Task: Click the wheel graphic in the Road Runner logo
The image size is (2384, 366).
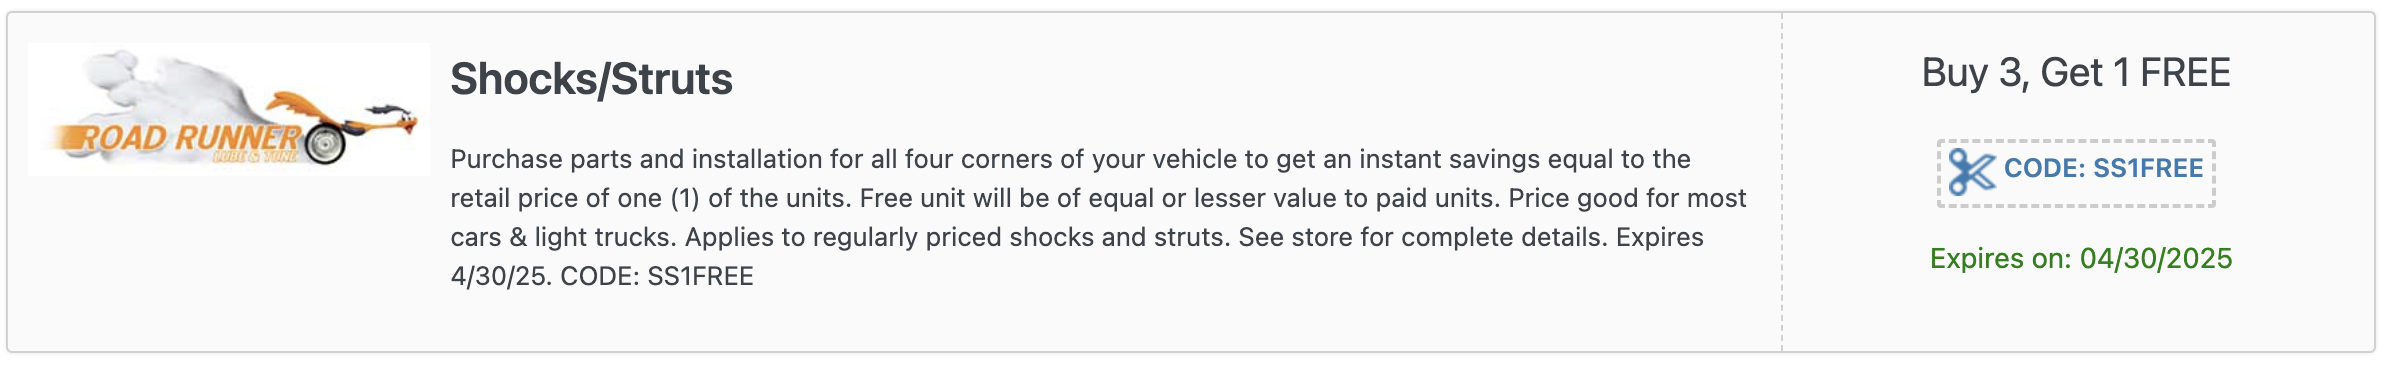Action: [x=326, y=144]
